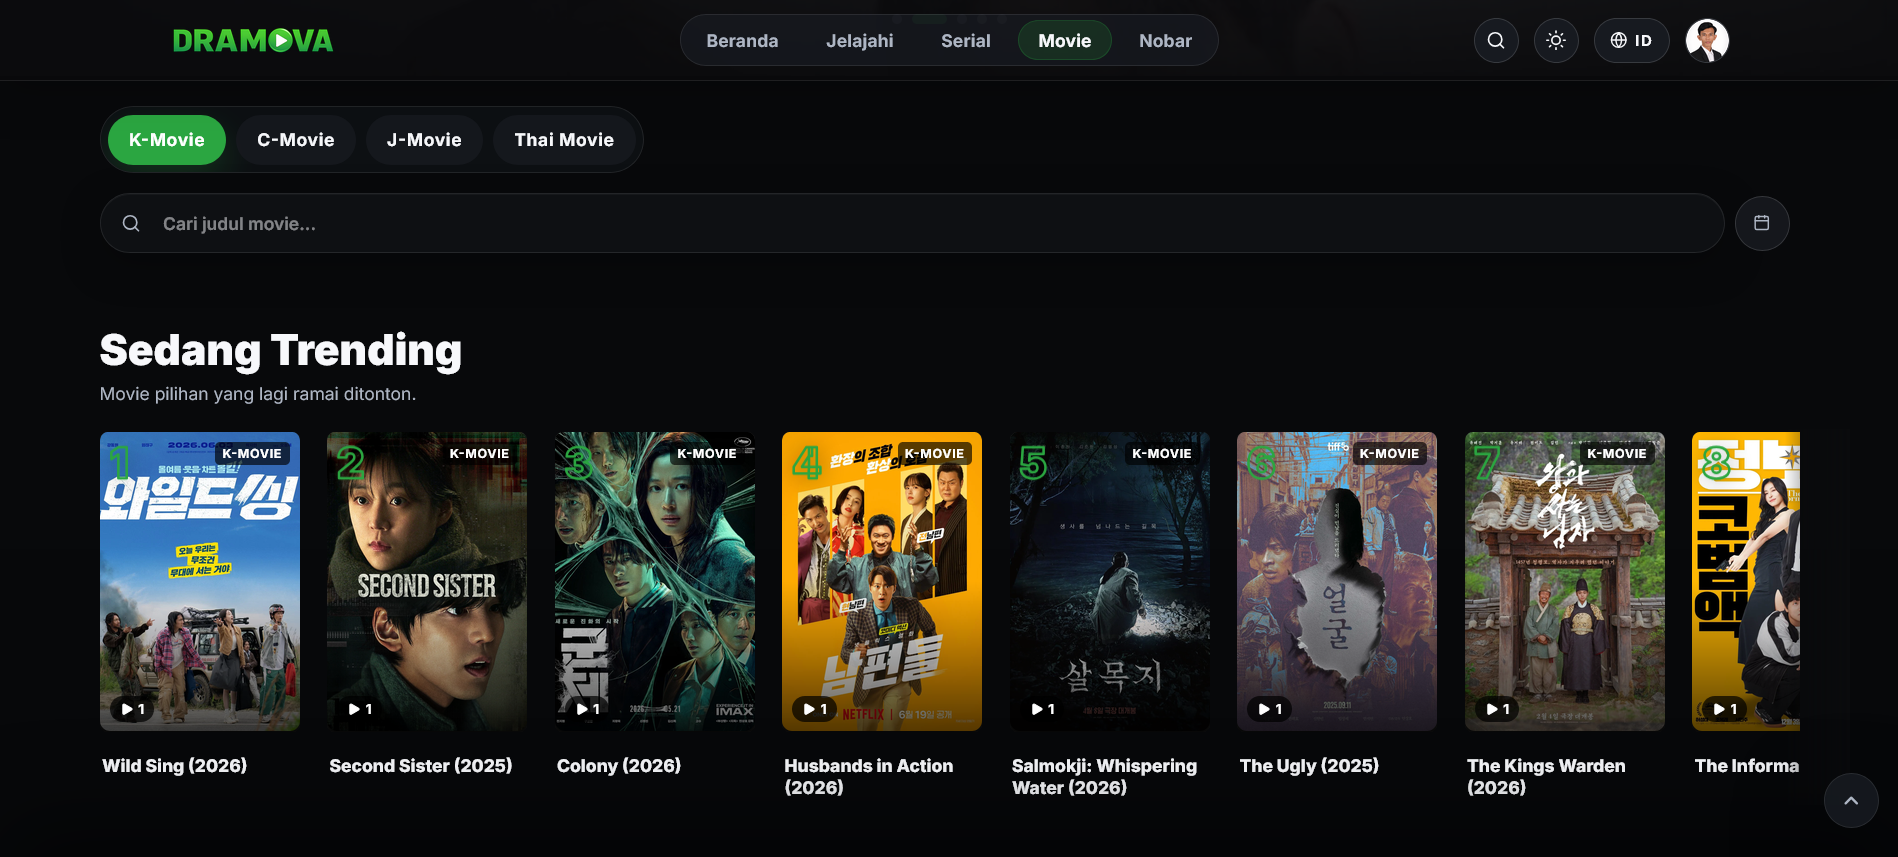Focus the Cari judul movie search field
Screen dimensions: 1898x857
coord(912,223)
